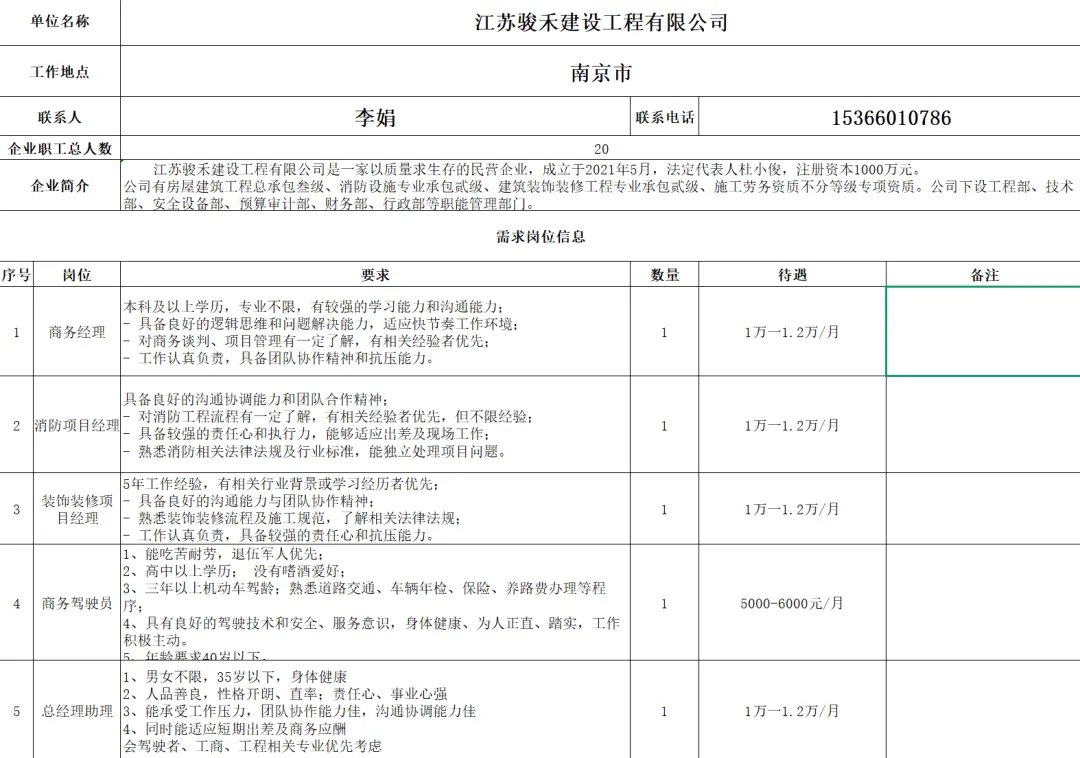
Task: Click the 要求 column header
Action: [x=375, y=275]
